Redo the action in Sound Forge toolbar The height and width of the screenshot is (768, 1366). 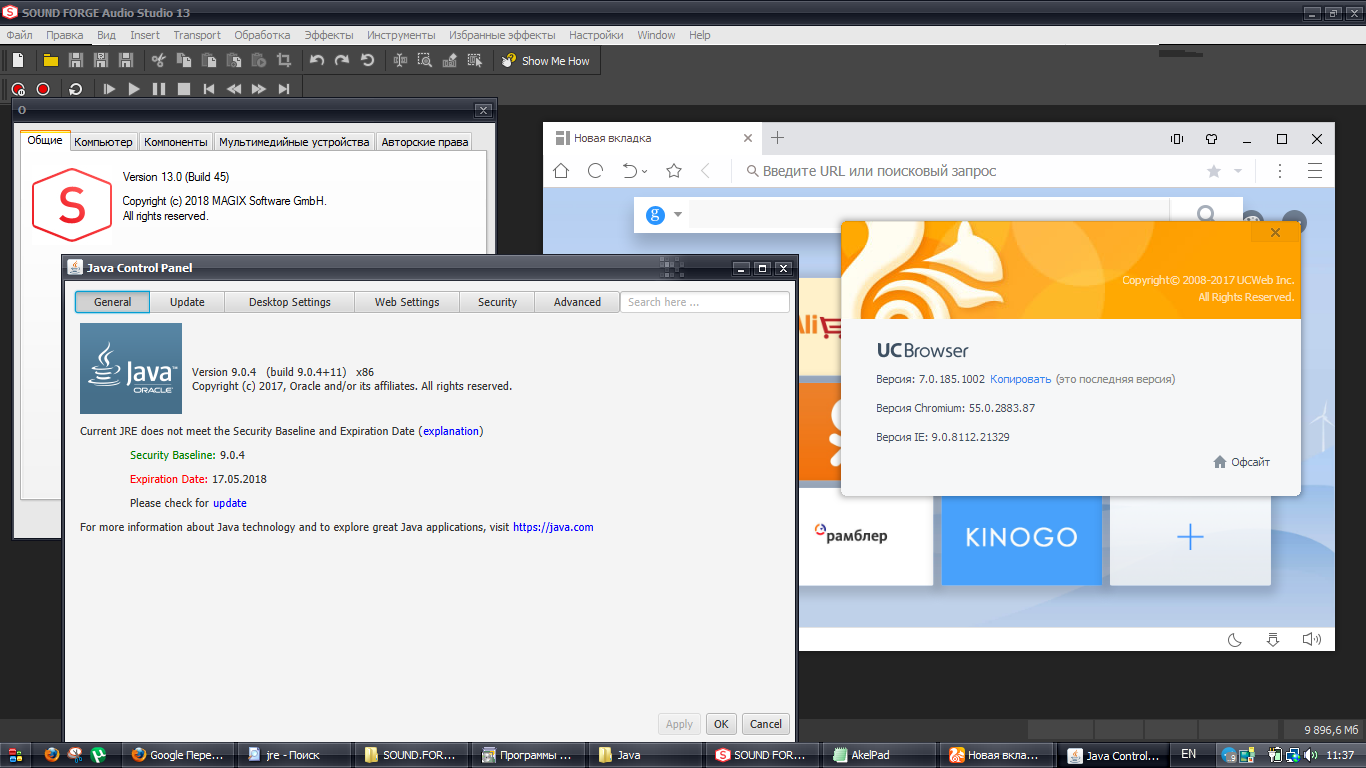[342, 61]
